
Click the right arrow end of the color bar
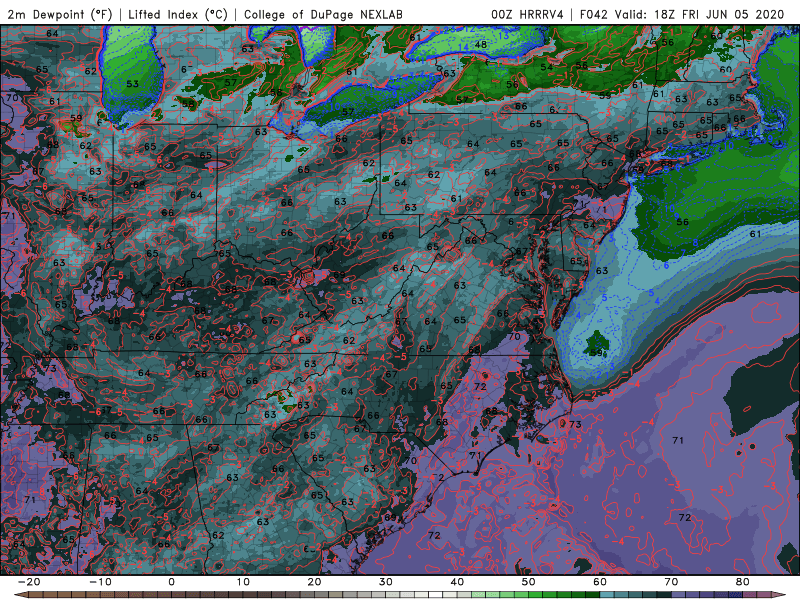779,595
